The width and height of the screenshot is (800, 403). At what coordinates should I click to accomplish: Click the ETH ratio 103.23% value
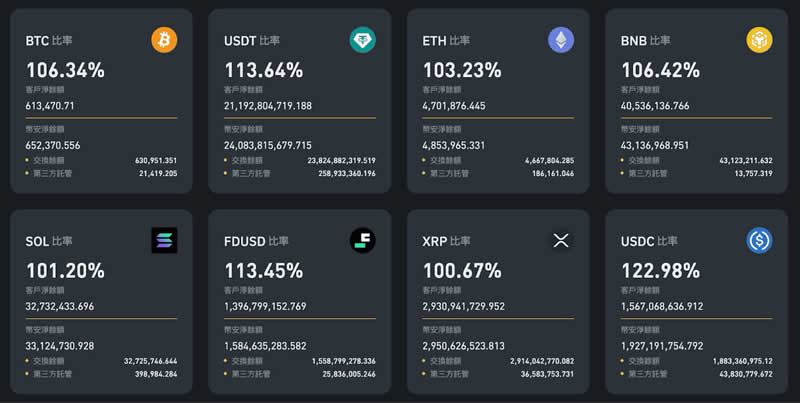pos(462,70)
